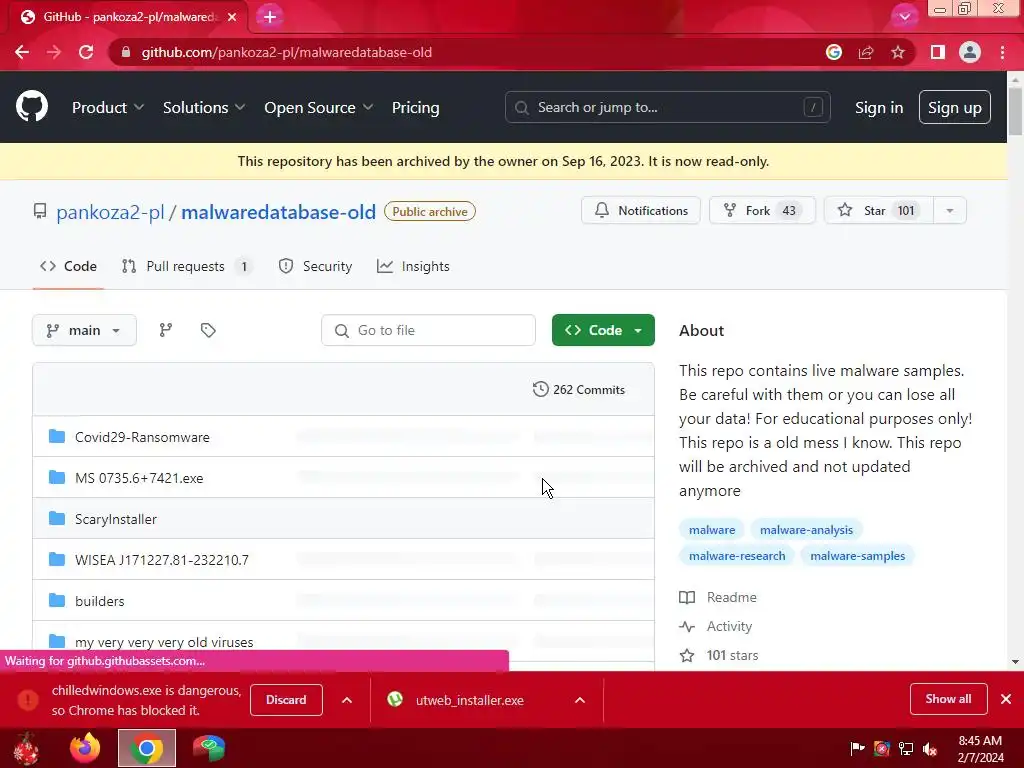This screenshot has height=768, width=1024.
Task: Toggle the Chrome side panel icon
Action: pyautogui.click(x=938, y=52)
